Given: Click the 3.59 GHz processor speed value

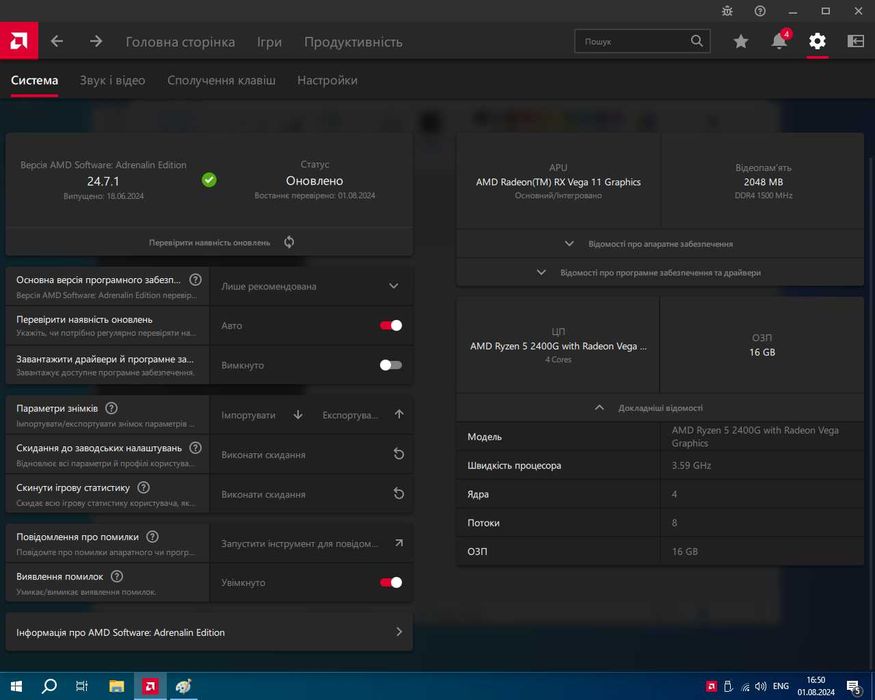Looking at the screenshot, I should (x=691, y=465).
